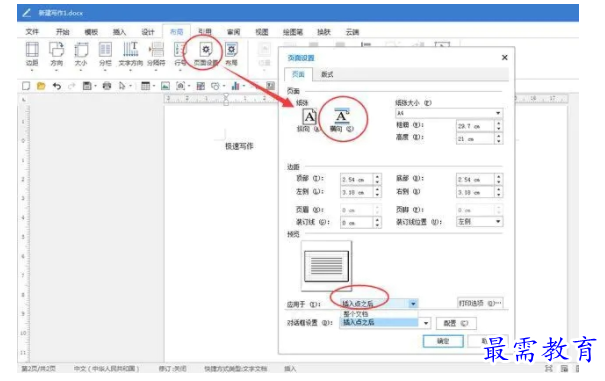Select the portrait 纵向 paper orientation
Screen dimensions: 605x381
[309, 120]
